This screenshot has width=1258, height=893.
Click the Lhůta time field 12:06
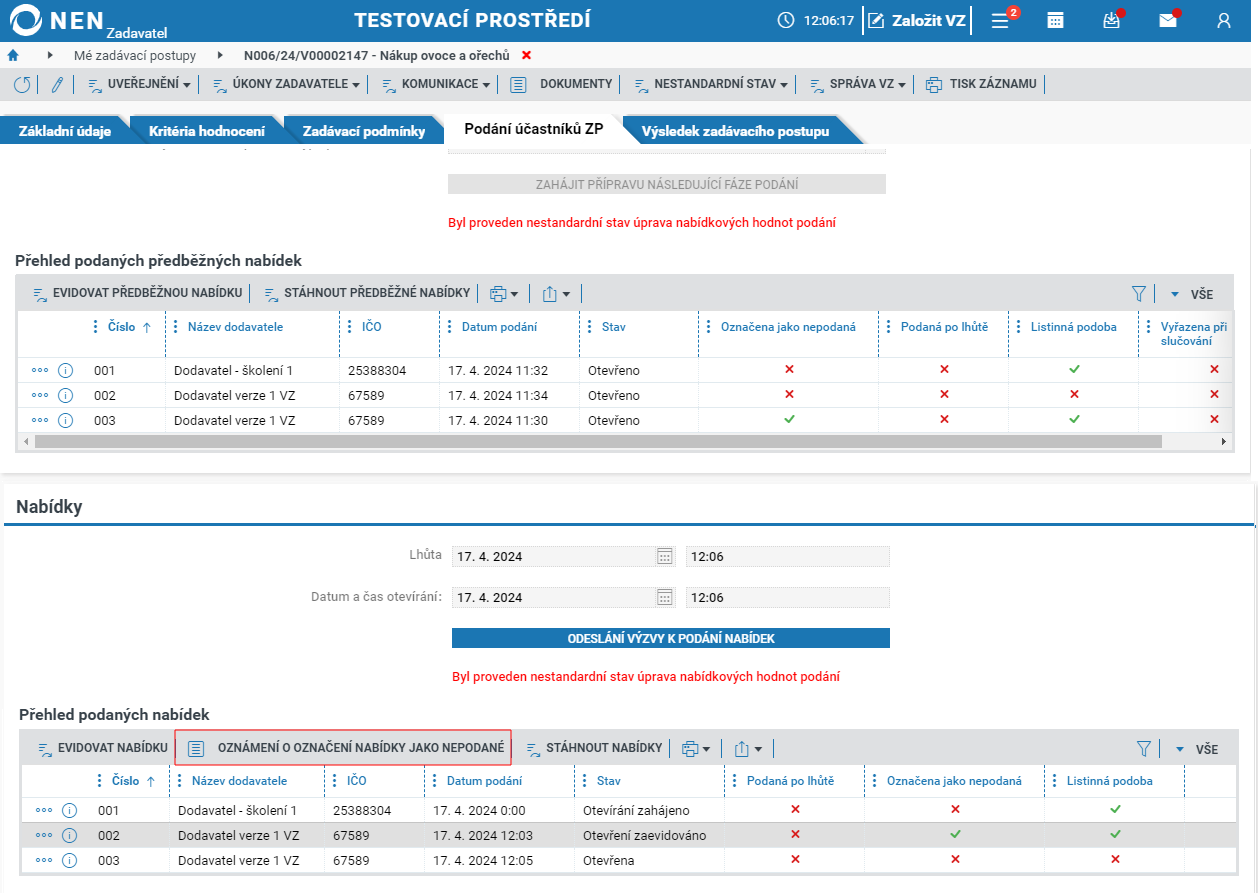pos(787,556)
